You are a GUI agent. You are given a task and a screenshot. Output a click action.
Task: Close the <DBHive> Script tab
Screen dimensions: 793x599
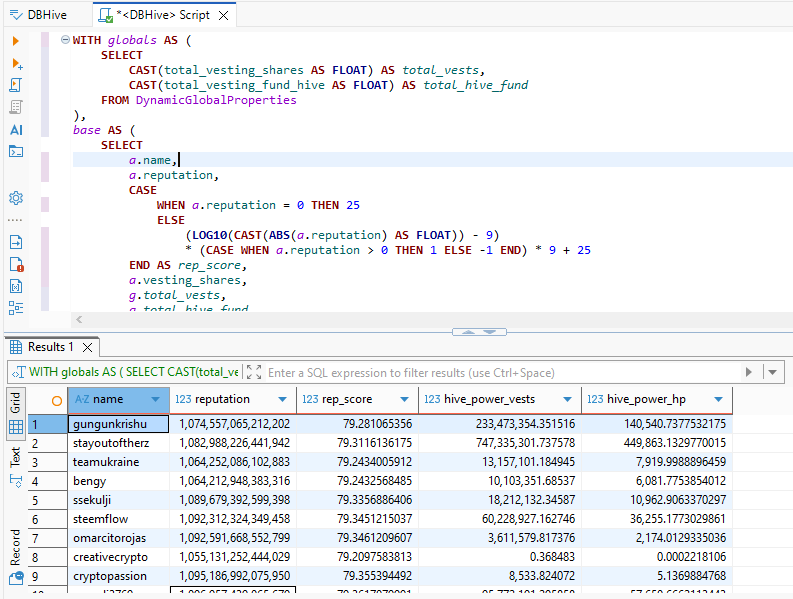coord(224,16)
